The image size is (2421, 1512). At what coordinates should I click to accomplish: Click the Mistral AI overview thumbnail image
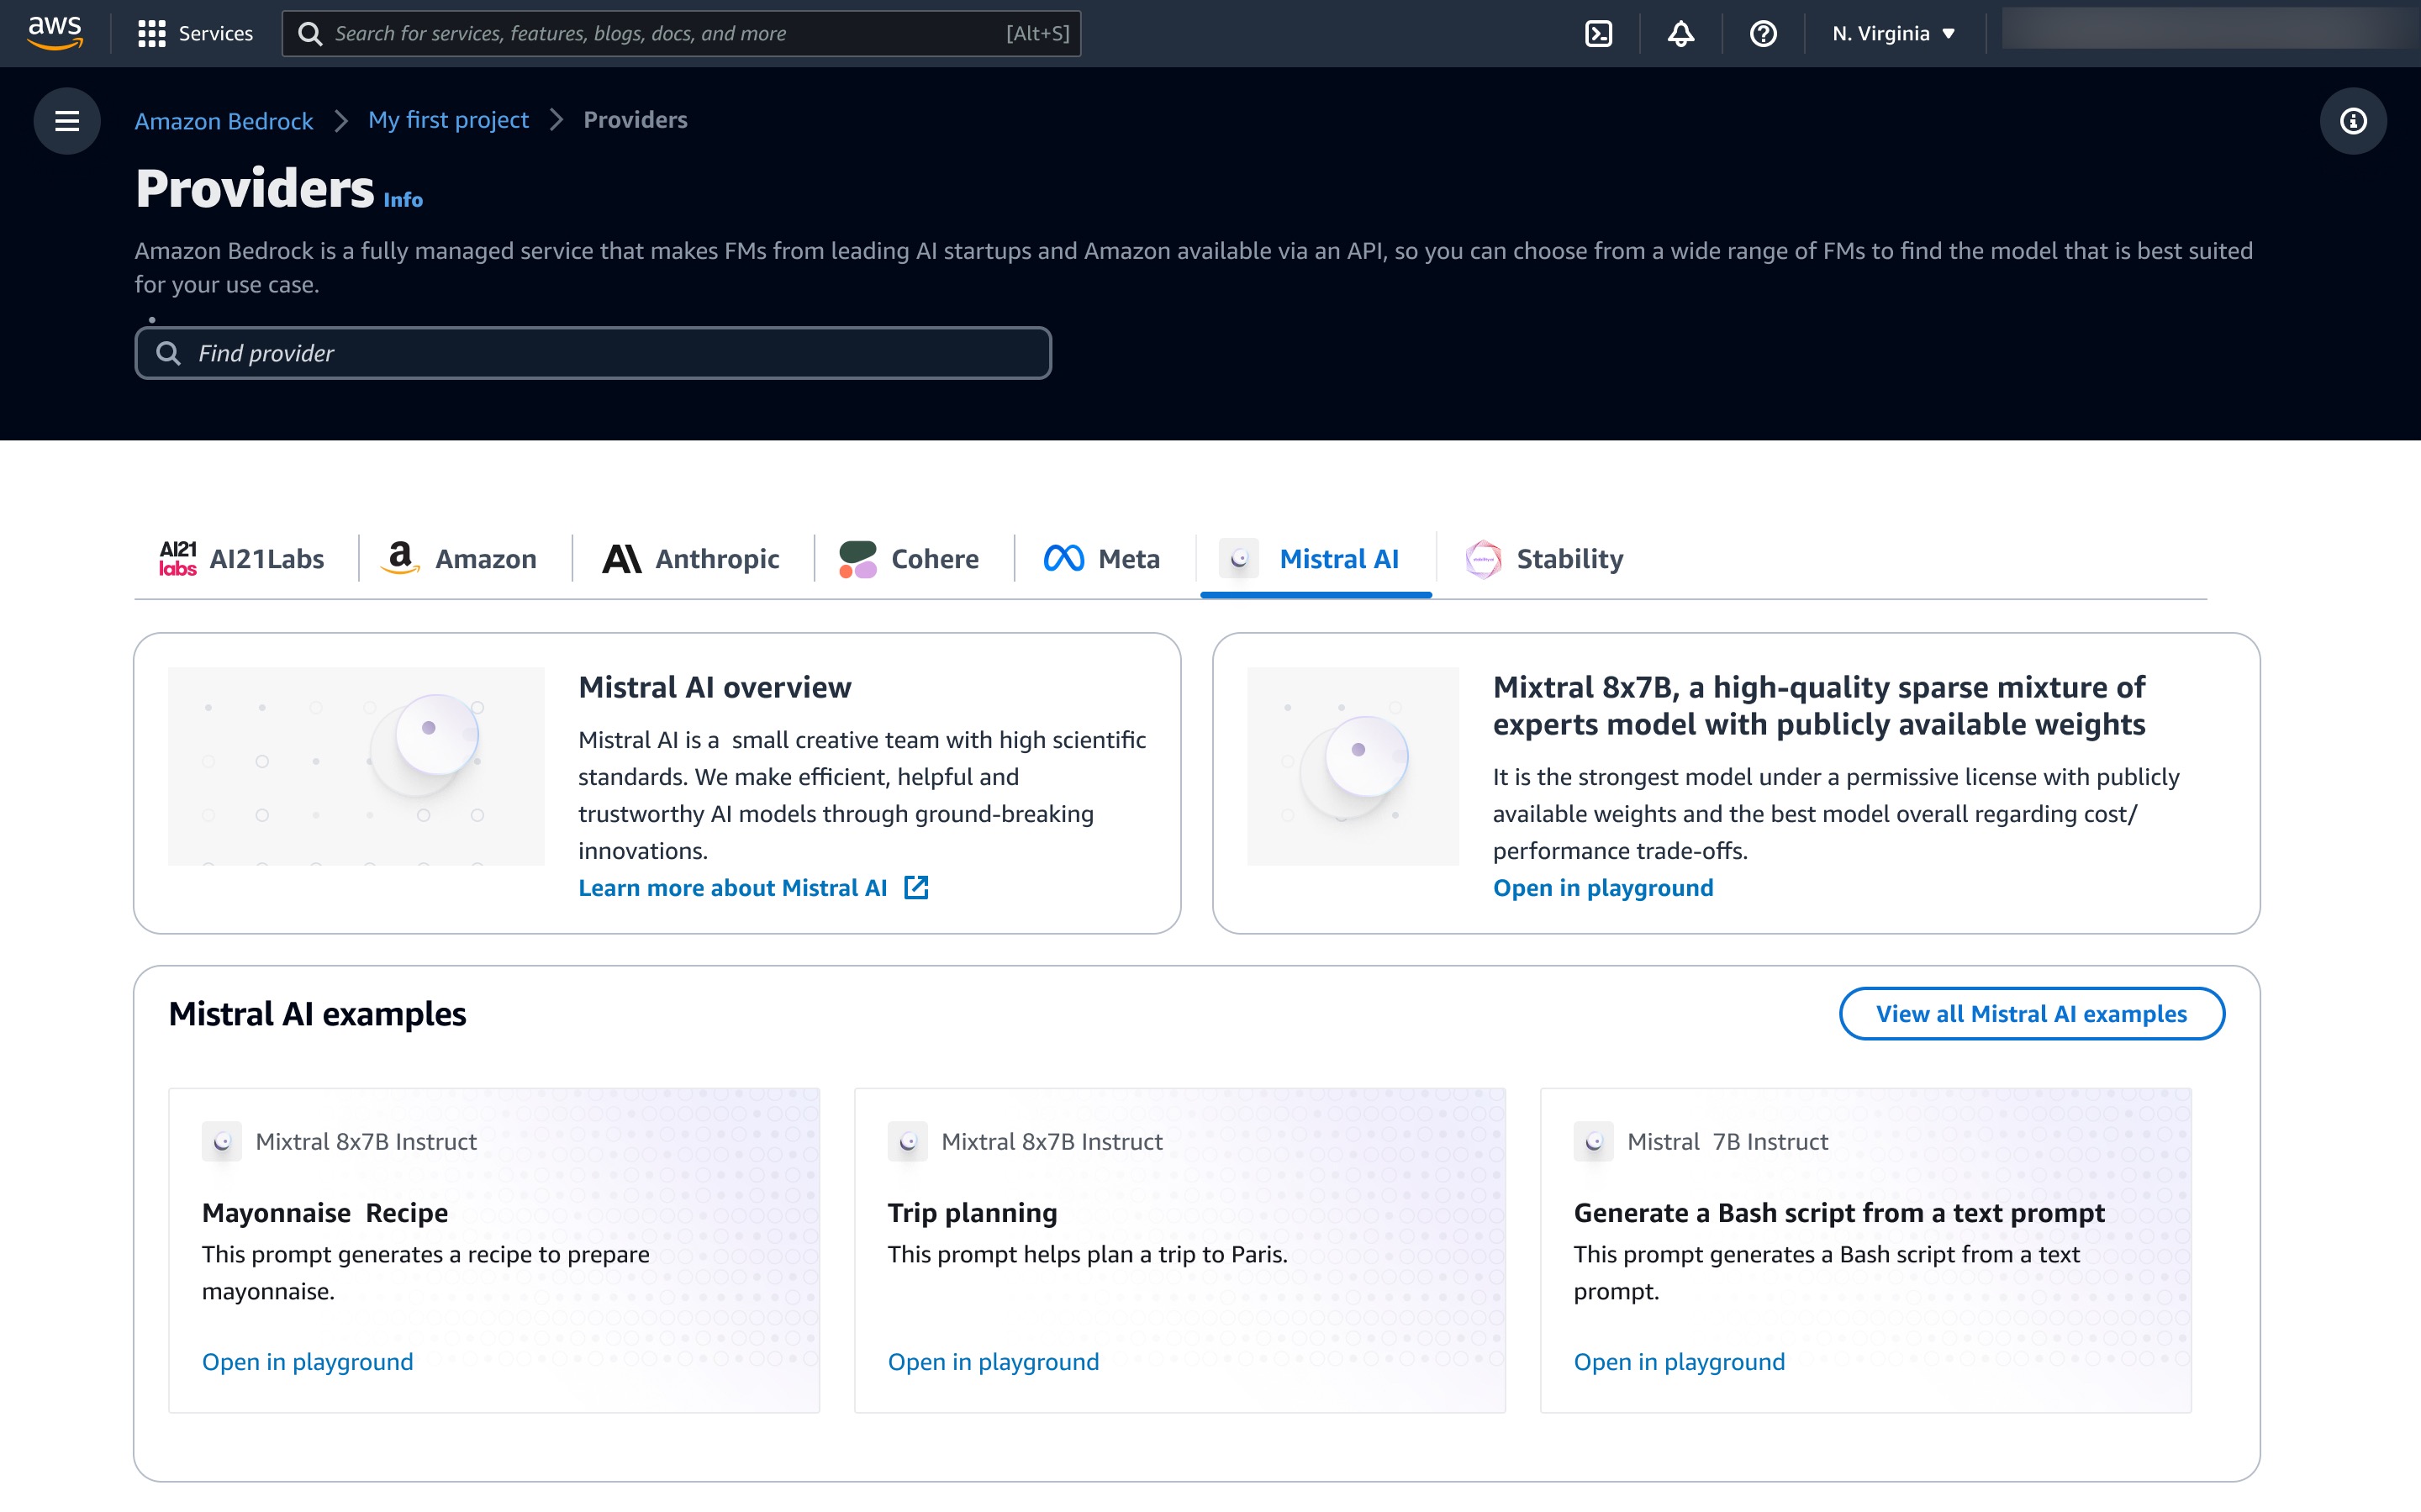point(356,766)
